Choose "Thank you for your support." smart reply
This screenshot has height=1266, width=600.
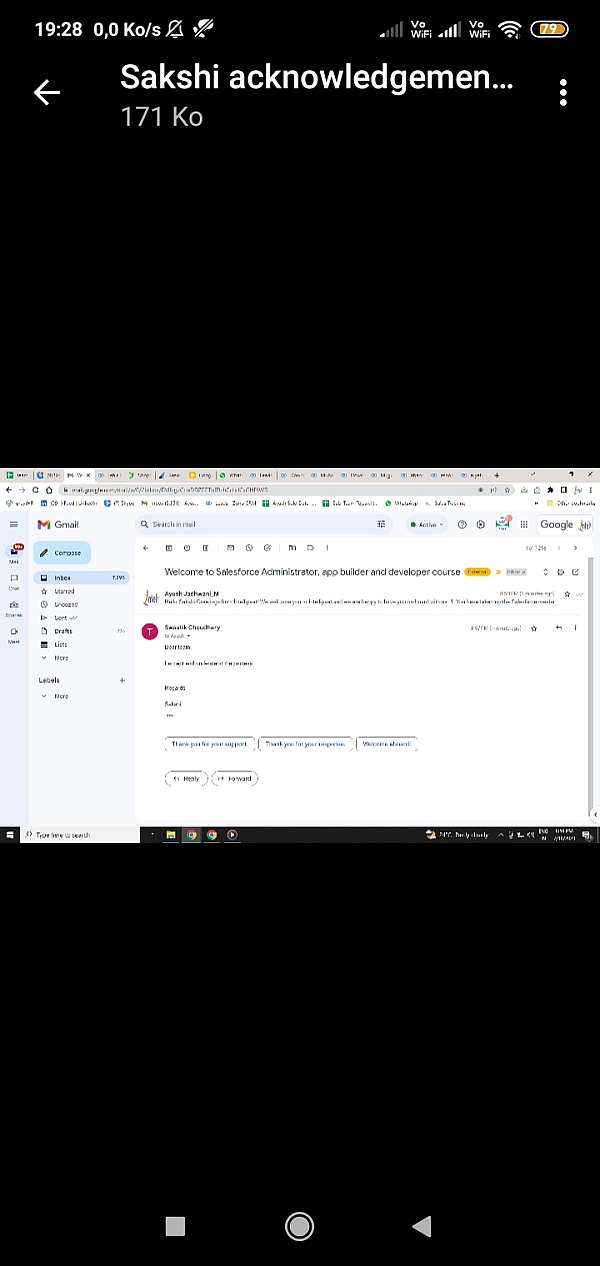click(208, 744)
